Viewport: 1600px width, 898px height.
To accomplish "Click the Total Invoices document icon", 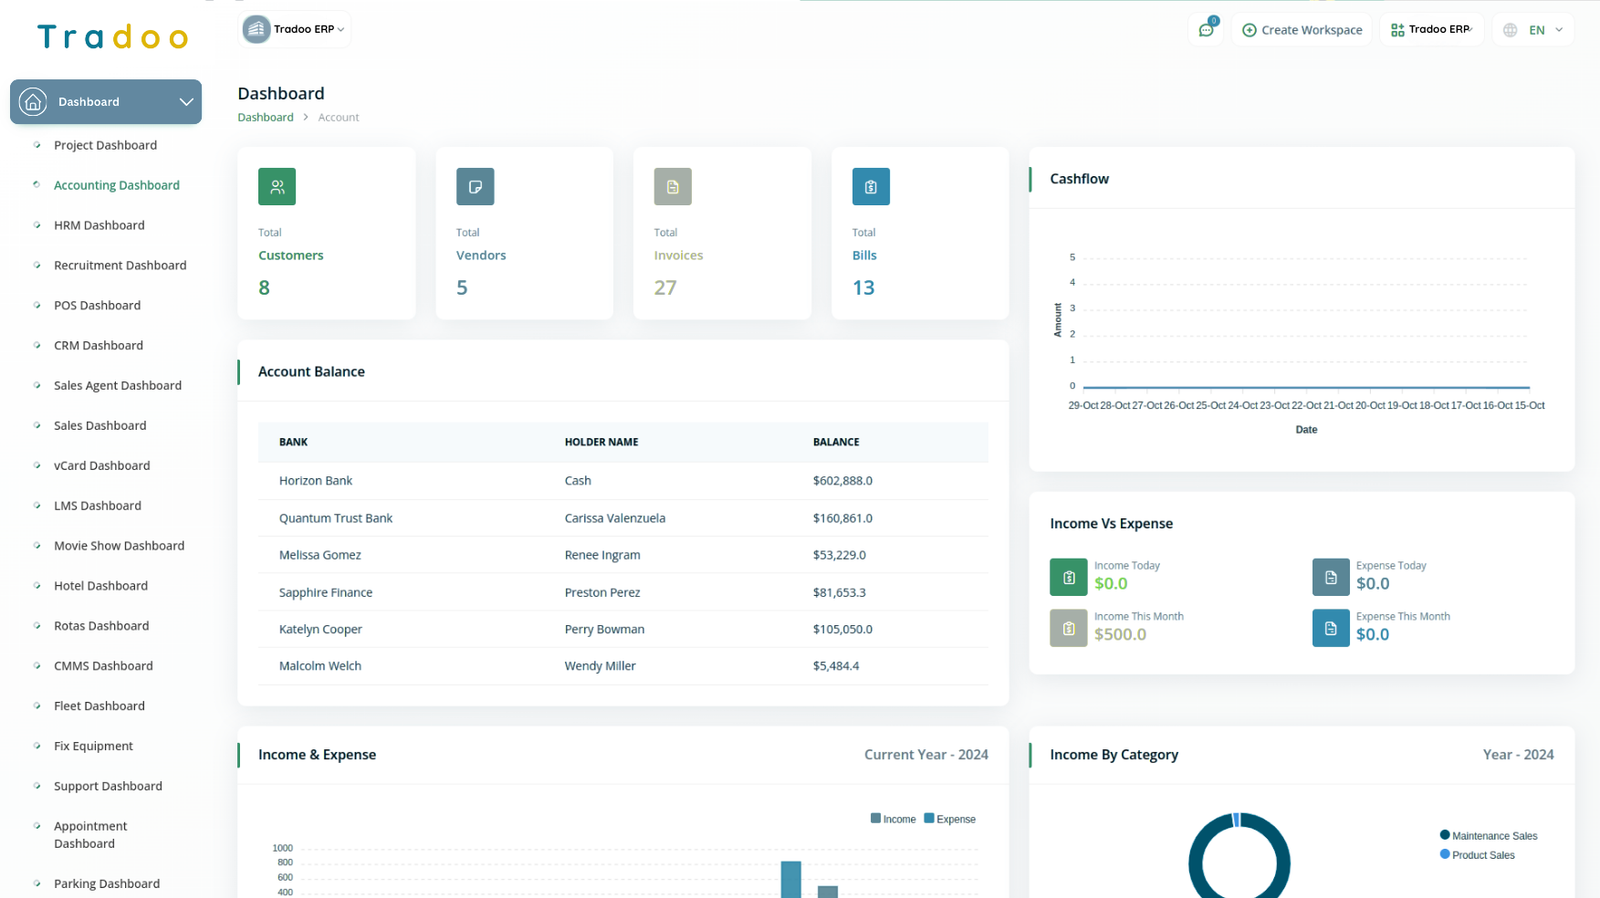I will click(673, 187).
